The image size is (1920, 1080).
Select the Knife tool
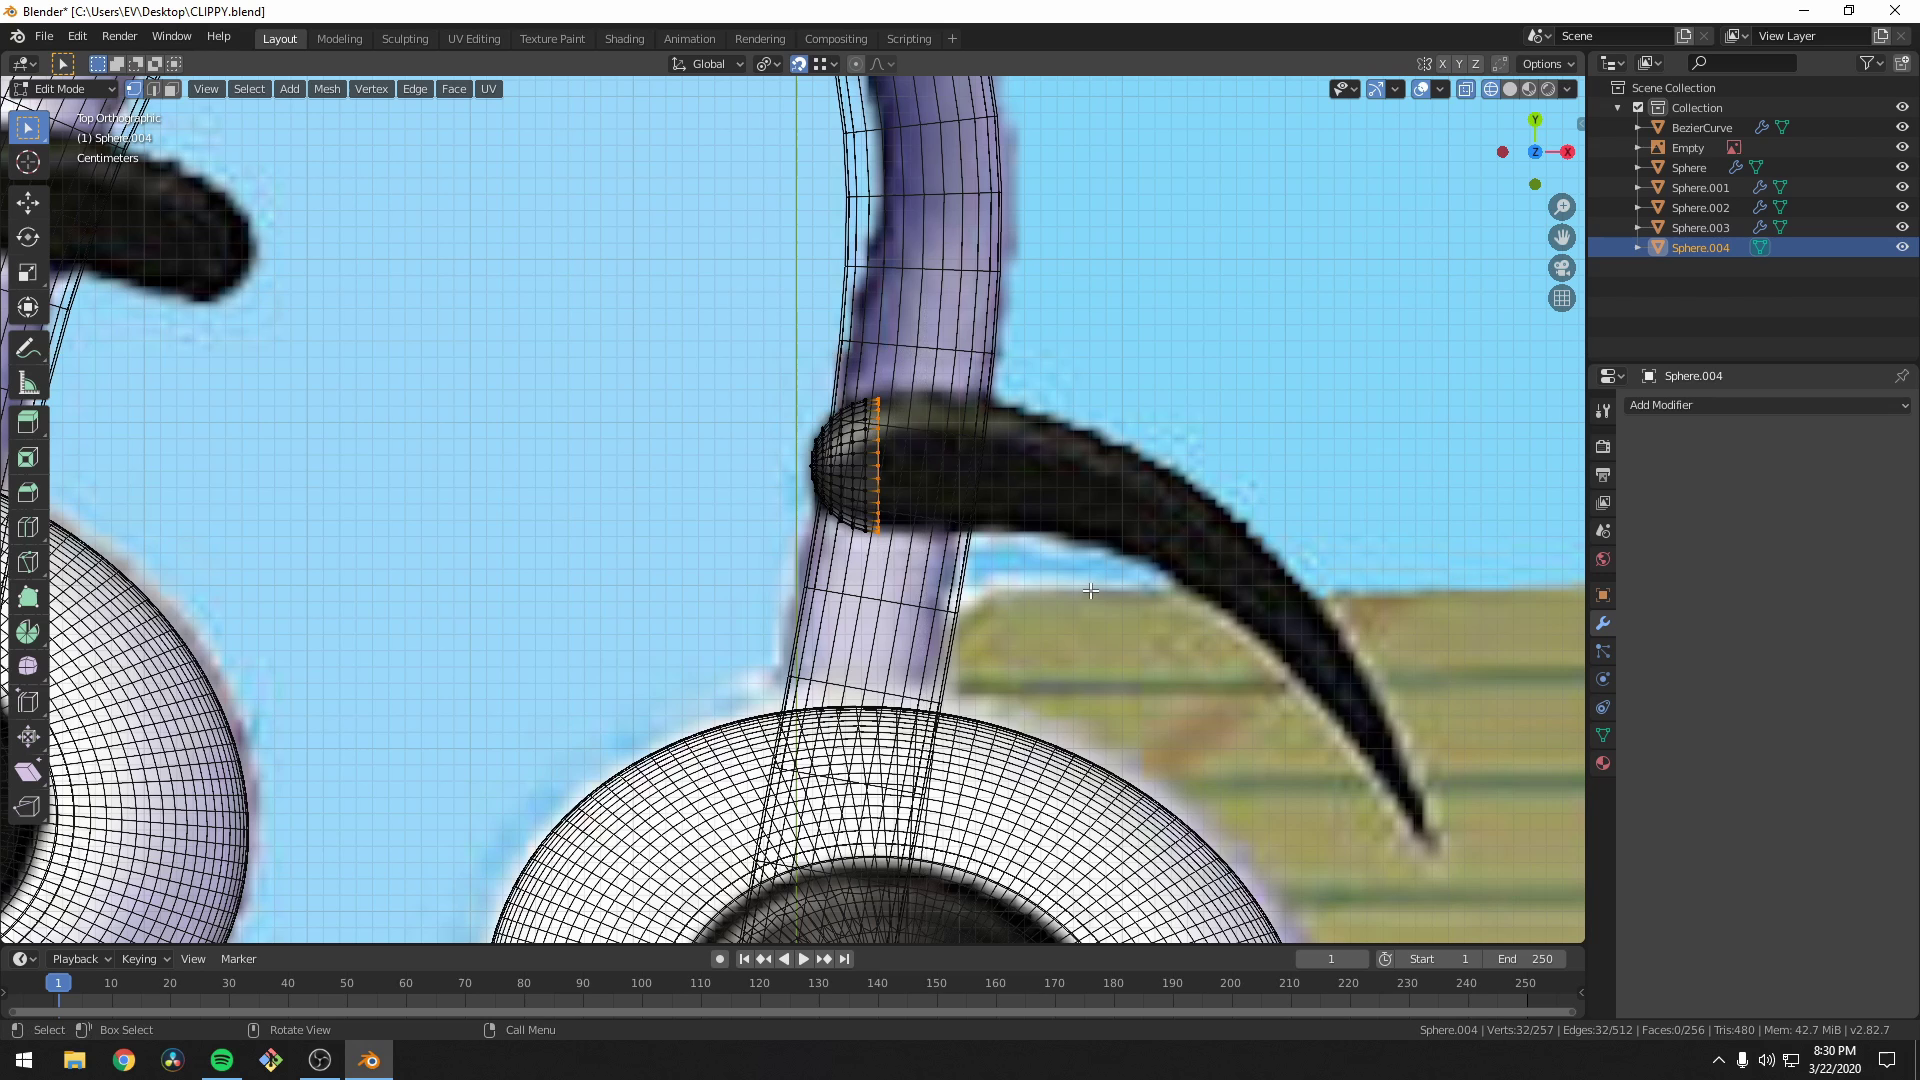pyautogui.click(x=28, y=562)
